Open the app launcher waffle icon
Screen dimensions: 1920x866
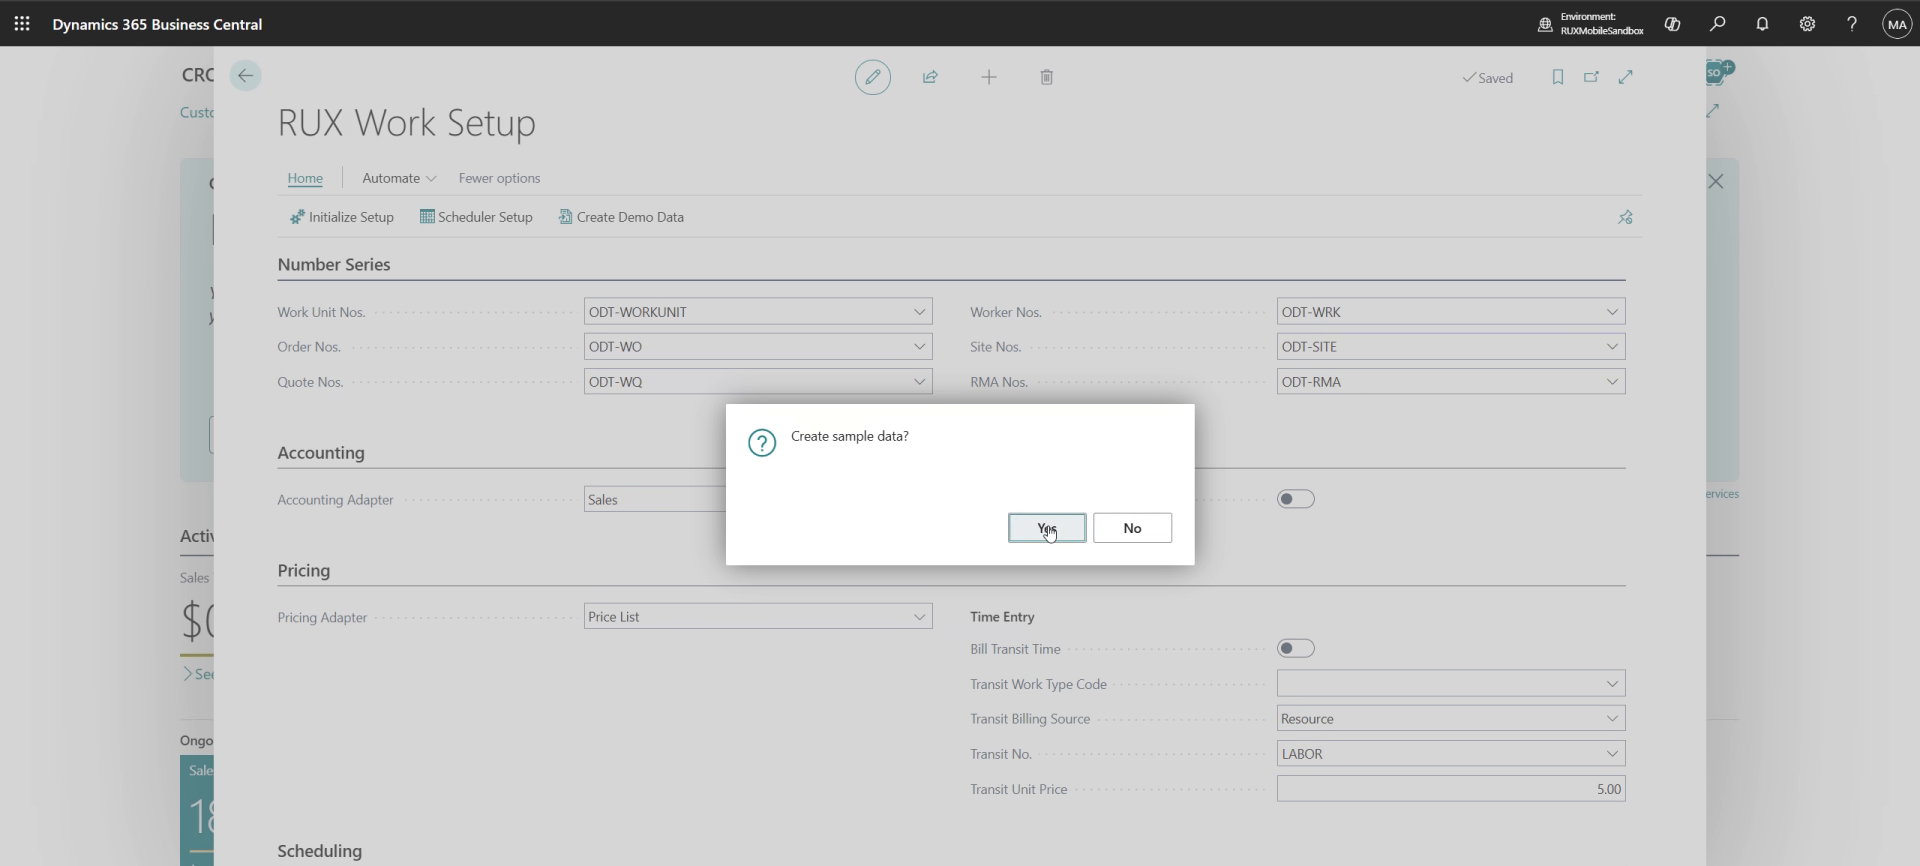pyautogui.click(x=22, y=23)
